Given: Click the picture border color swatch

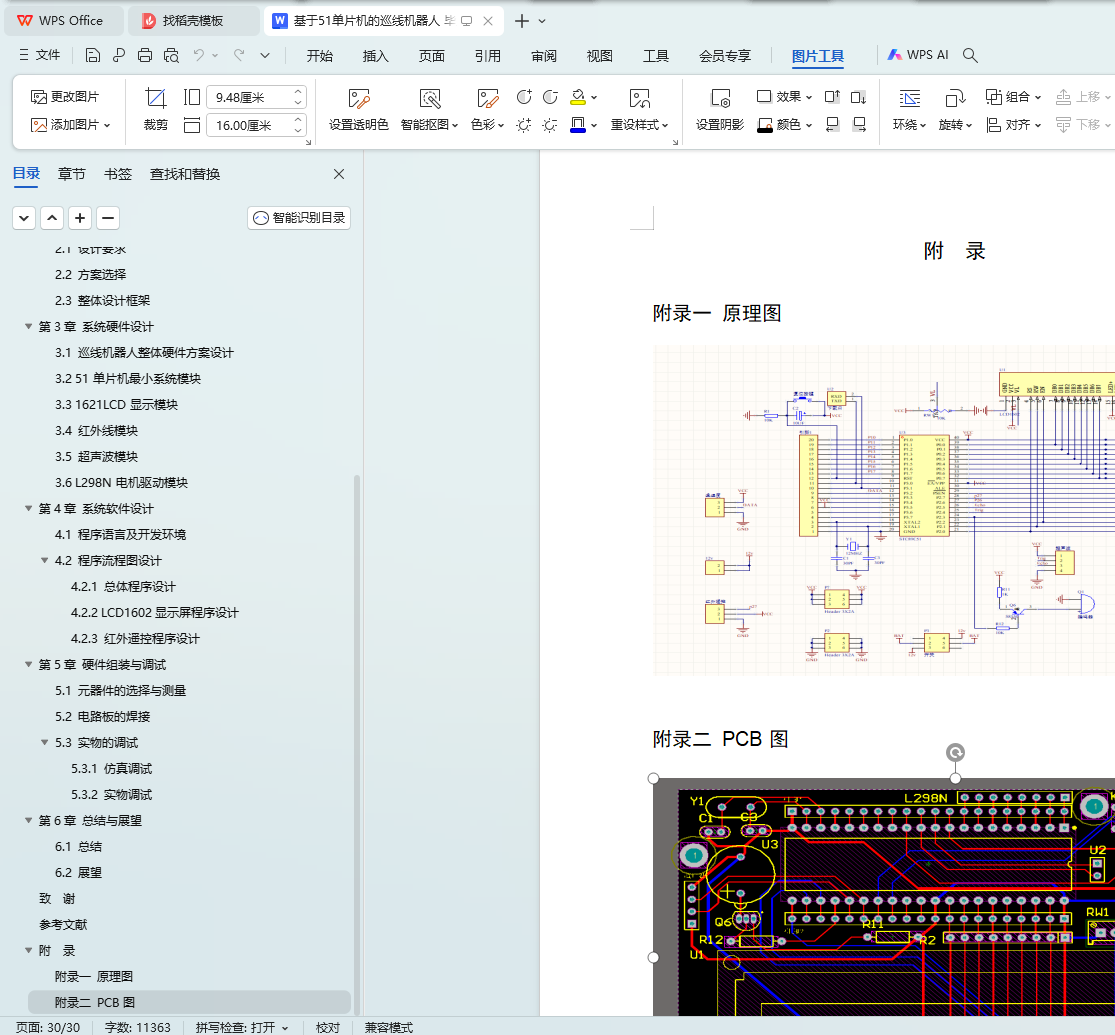Looking at the screenshot, I should click(x=578, y=125).
